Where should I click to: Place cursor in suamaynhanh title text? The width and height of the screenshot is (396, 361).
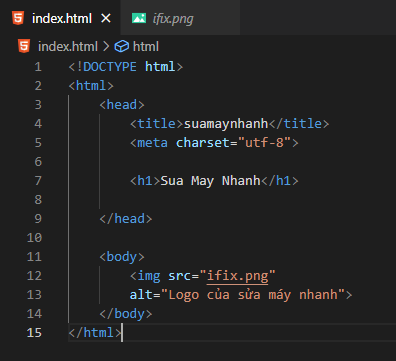click(226, 124)
